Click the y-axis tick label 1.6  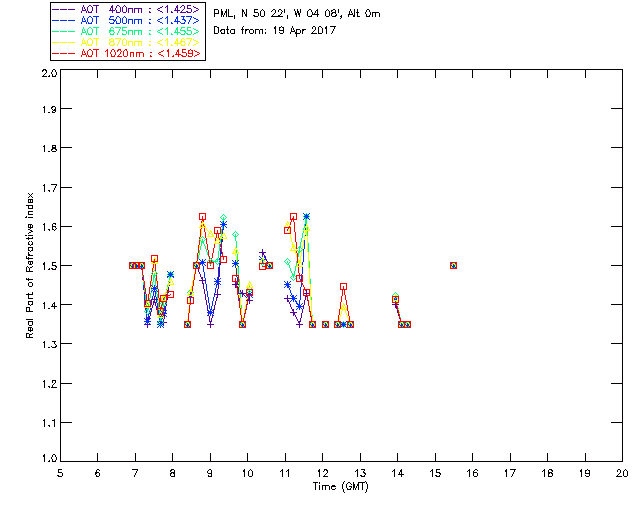pyautogui.click(x=49, y=227)
